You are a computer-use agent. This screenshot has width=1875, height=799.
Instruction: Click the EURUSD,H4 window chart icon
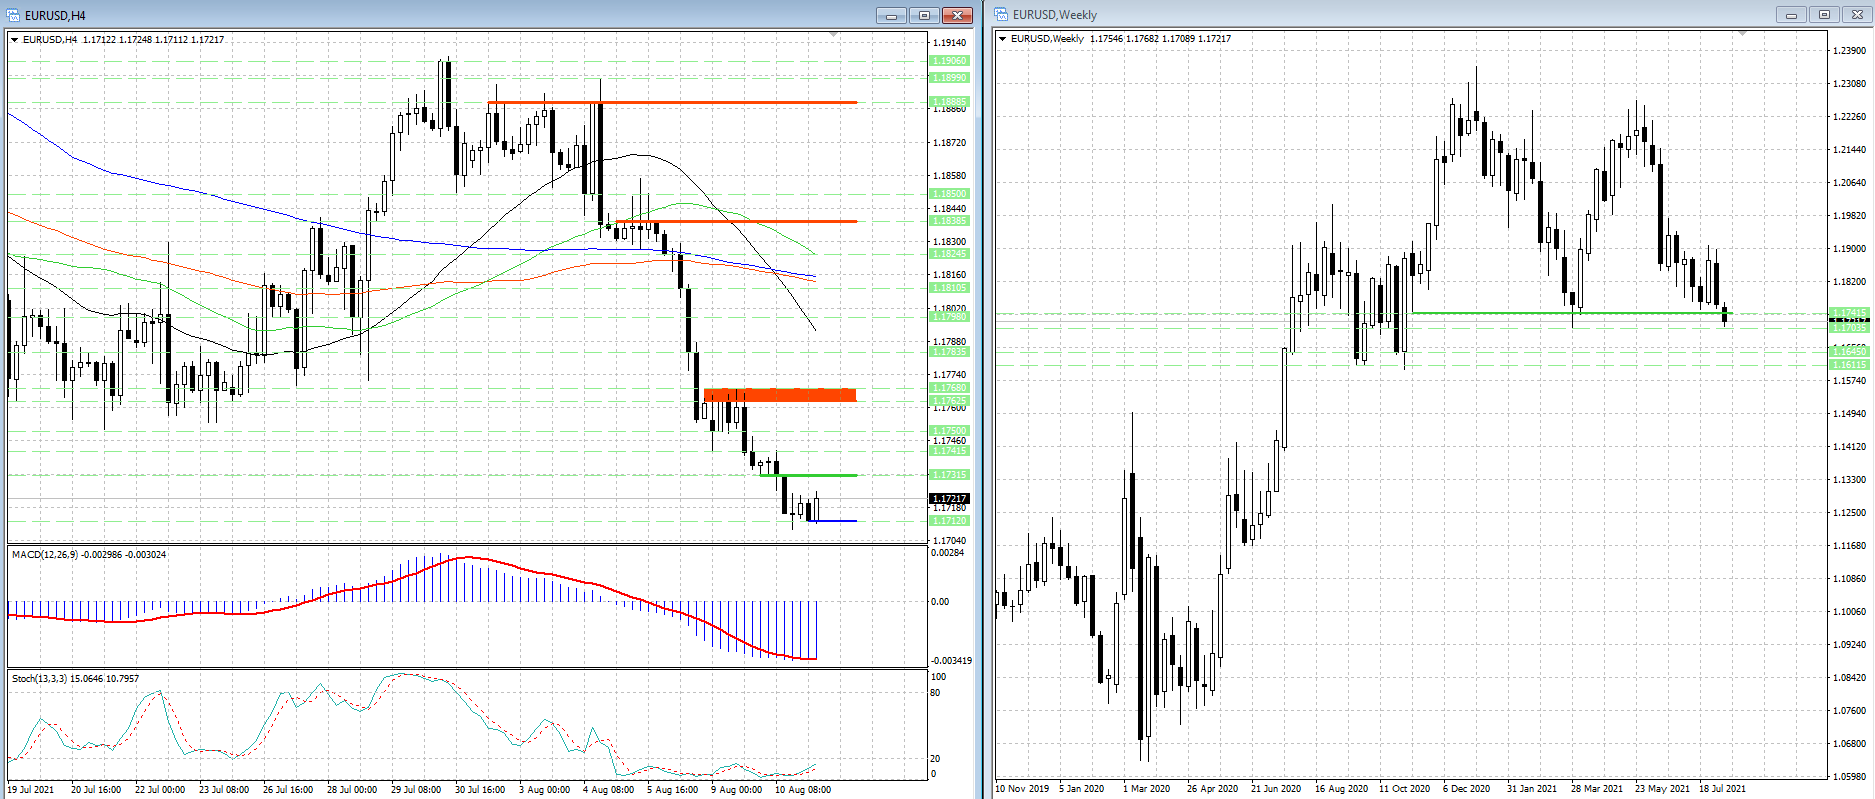click(14, 15)
